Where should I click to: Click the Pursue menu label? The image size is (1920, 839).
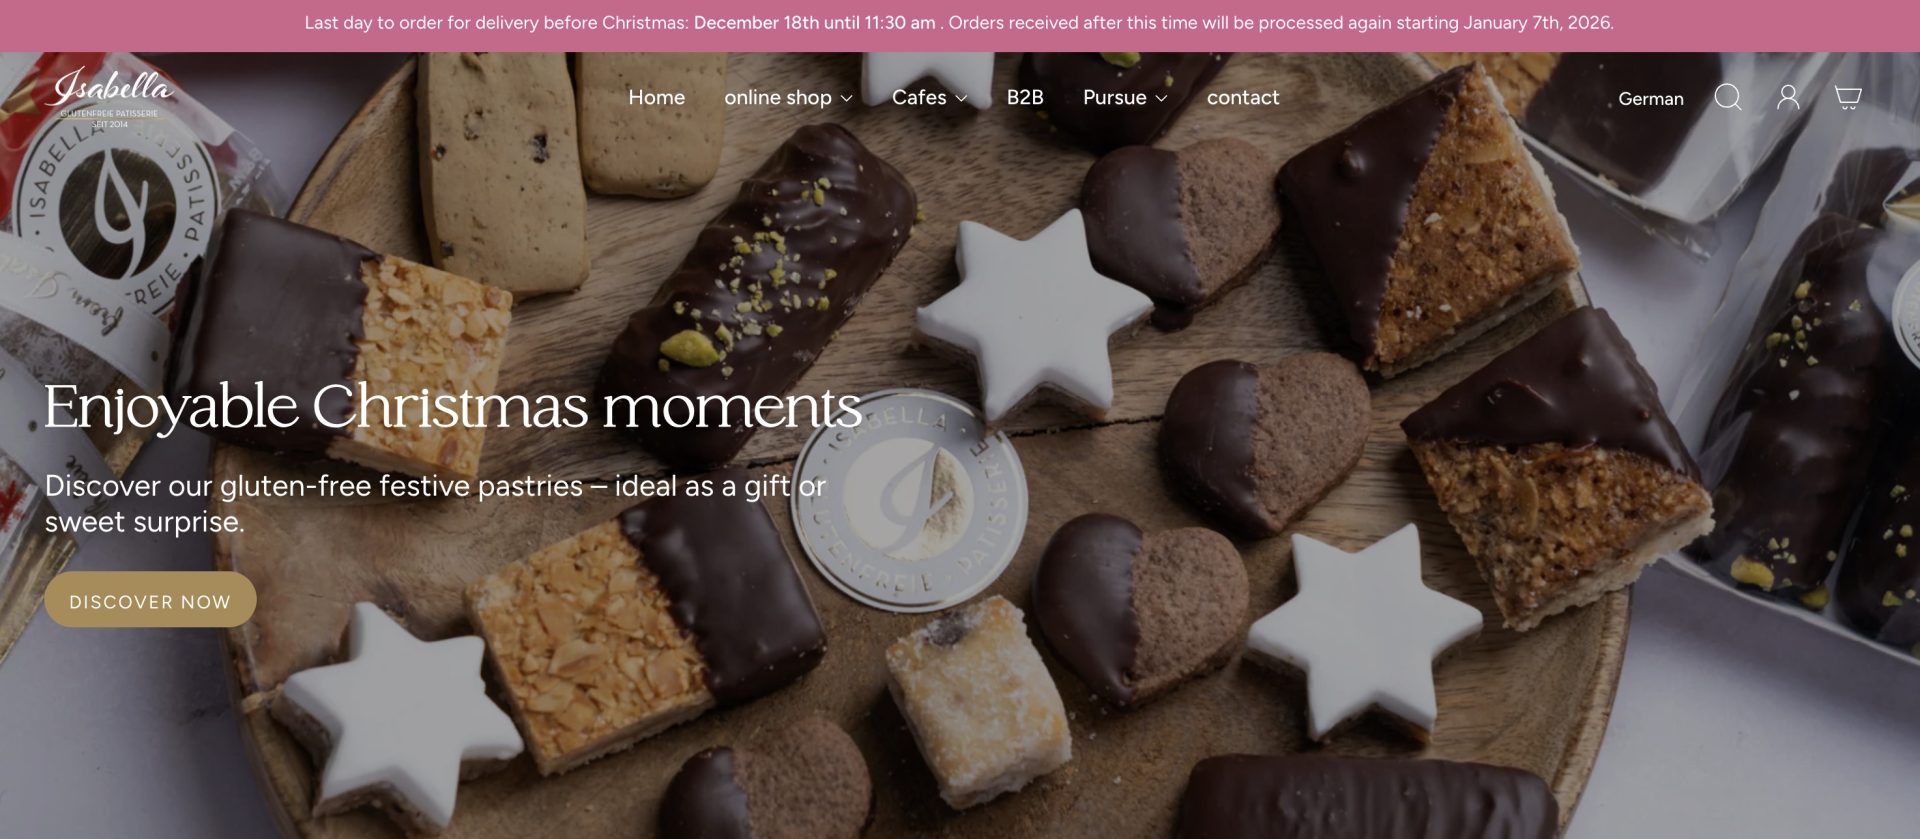point(1114,97)
